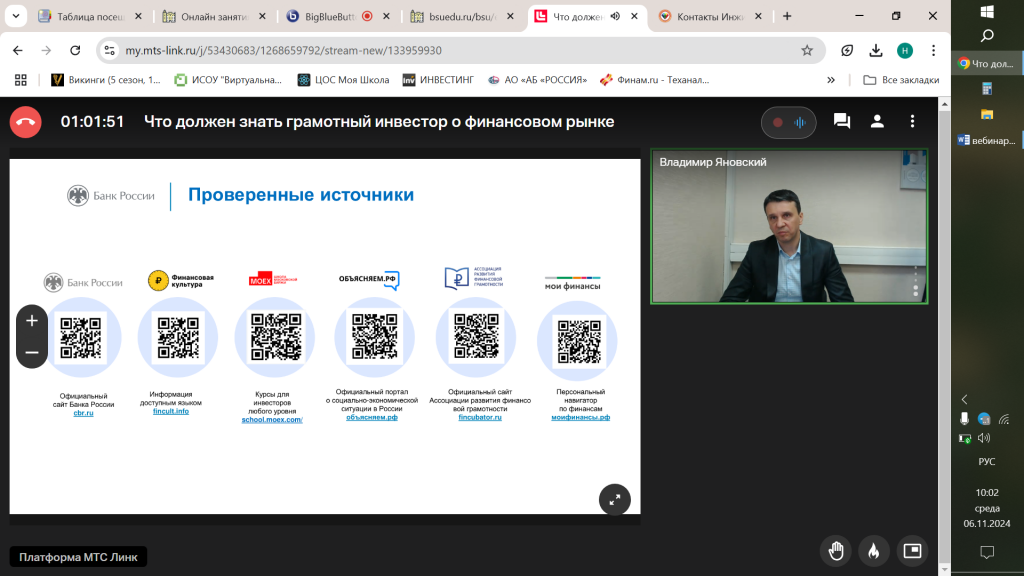The width and height of the screenshot is (1024, 576).
Task: Click the page vertical scrollbar down arrow
Action: click(944, 569)
